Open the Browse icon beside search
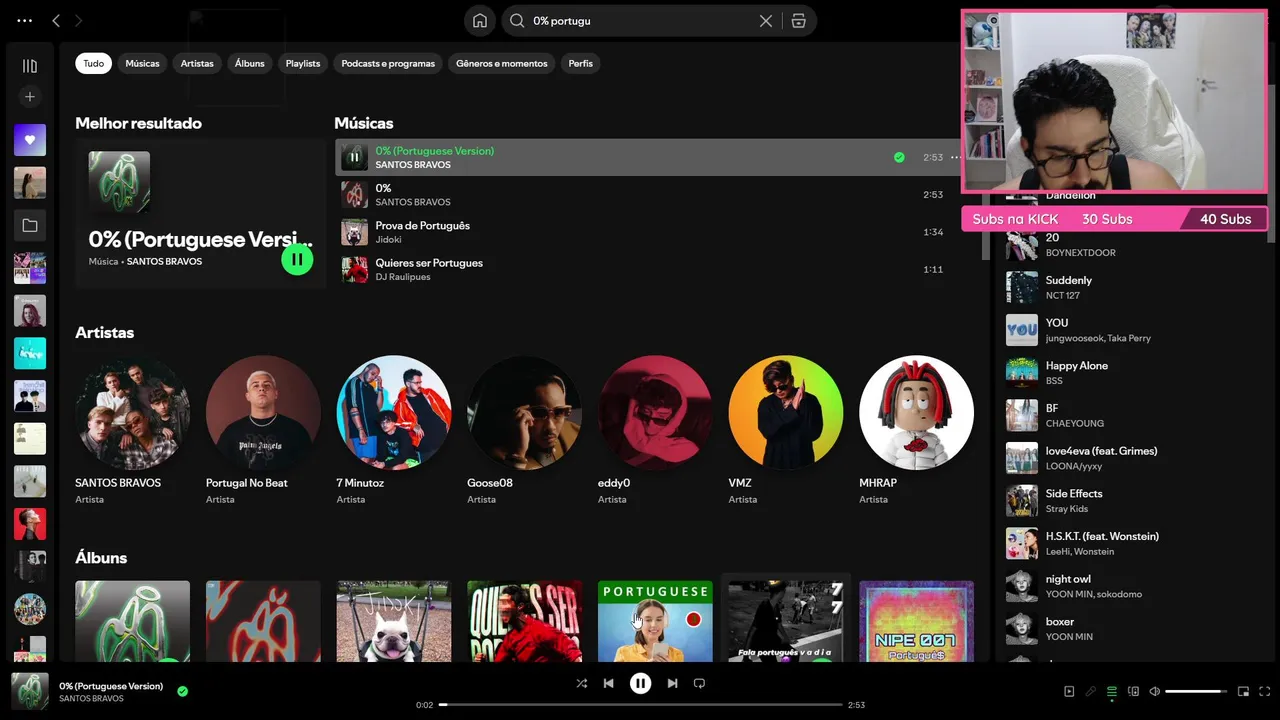 798,21
